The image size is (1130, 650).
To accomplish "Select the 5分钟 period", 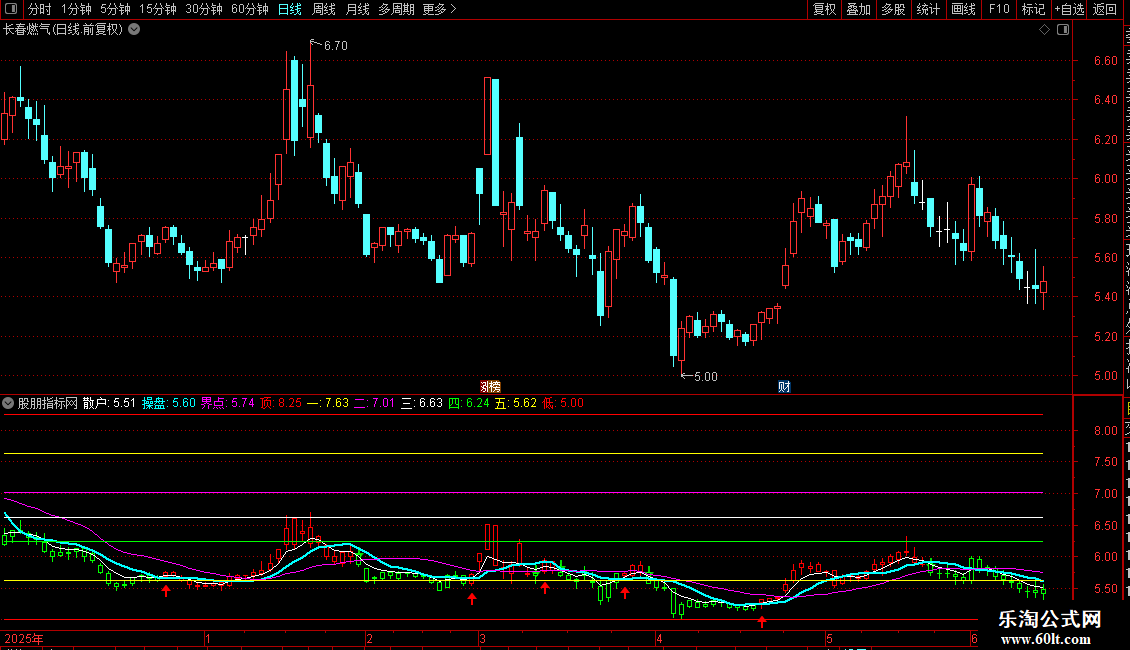I will pos(115,9).
